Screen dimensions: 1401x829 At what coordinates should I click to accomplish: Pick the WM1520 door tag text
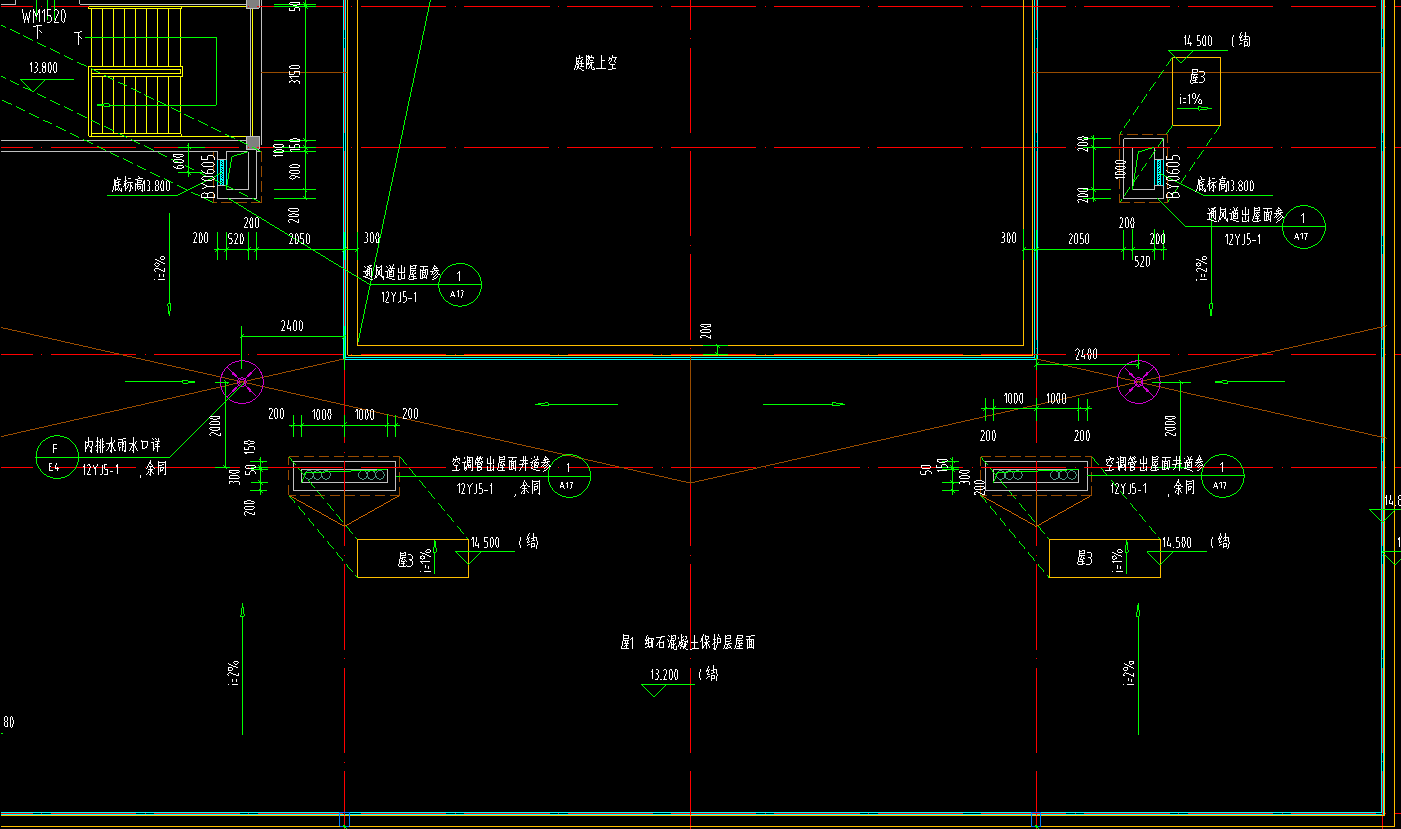[44, 17]
